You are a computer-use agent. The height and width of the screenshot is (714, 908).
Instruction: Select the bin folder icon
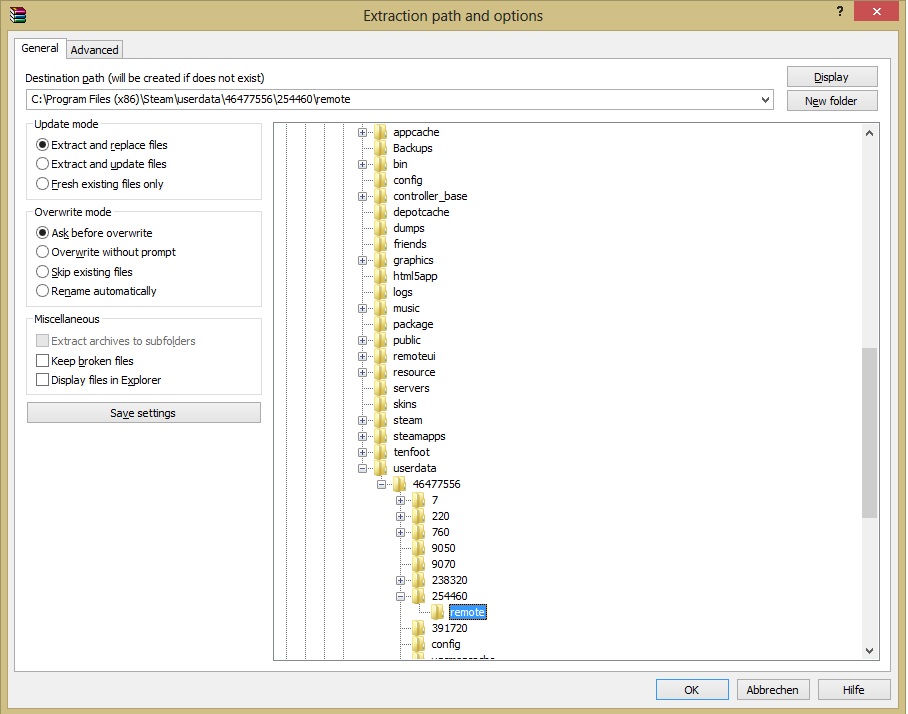click(x=380, y=164)
